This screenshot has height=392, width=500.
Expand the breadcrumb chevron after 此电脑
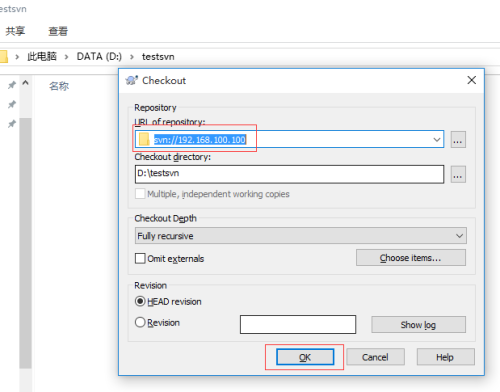66,57
